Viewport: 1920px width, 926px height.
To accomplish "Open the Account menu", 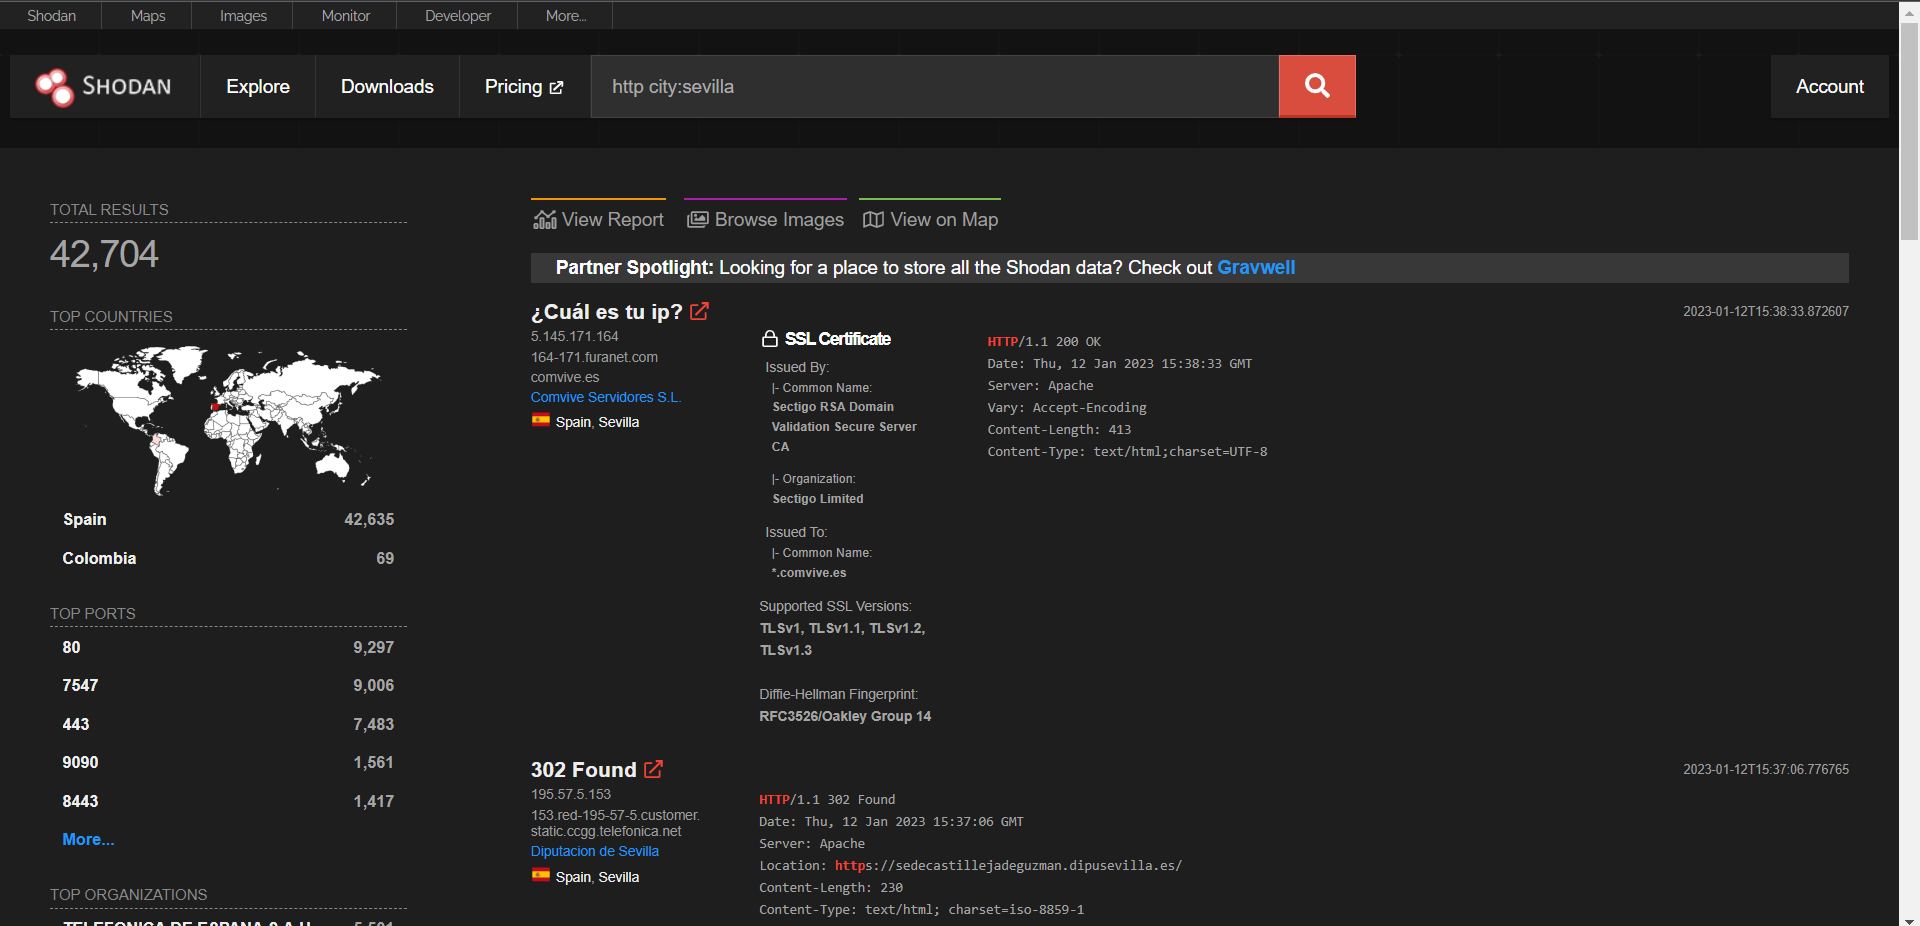I will (1829, 87).
